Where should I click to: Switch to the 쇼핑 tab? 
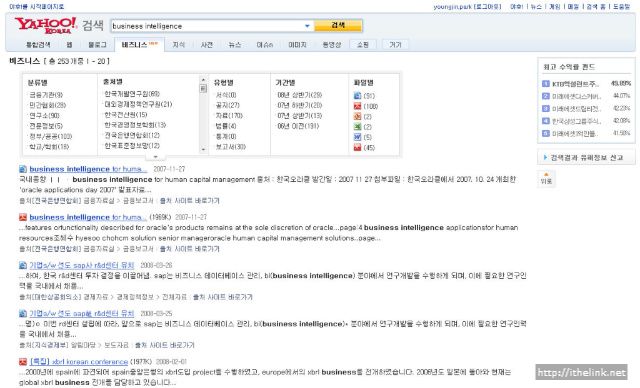point(363,45)
